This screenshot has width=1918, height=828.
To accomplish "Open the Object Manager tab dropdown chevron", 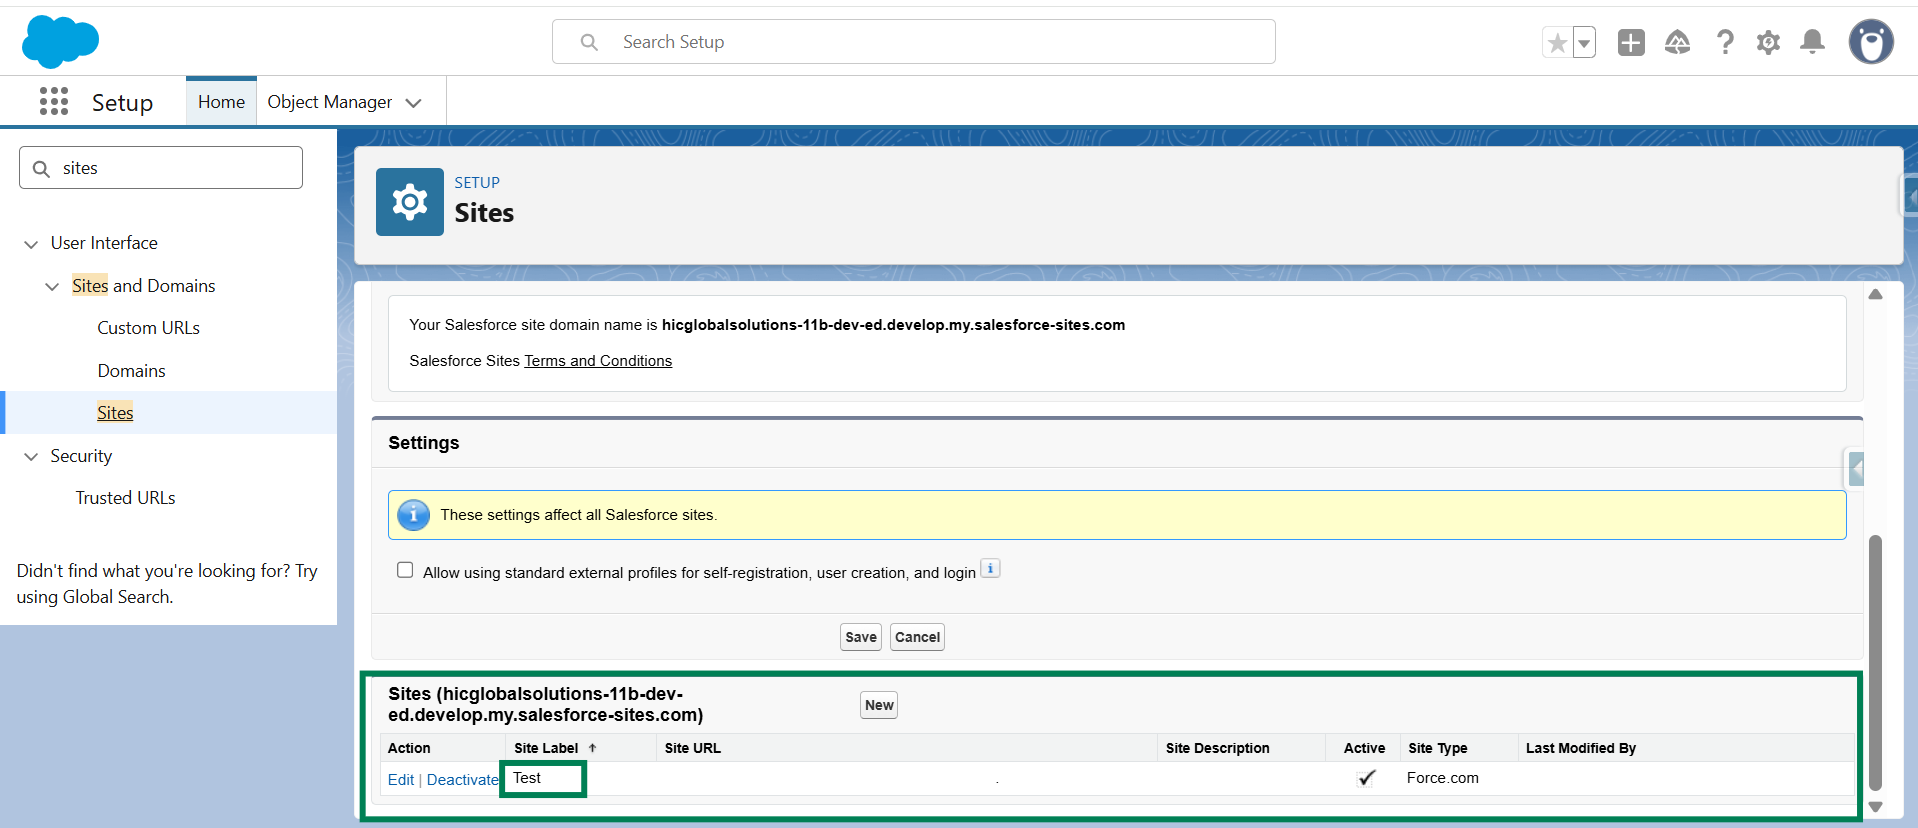I will tap(414, 103).
